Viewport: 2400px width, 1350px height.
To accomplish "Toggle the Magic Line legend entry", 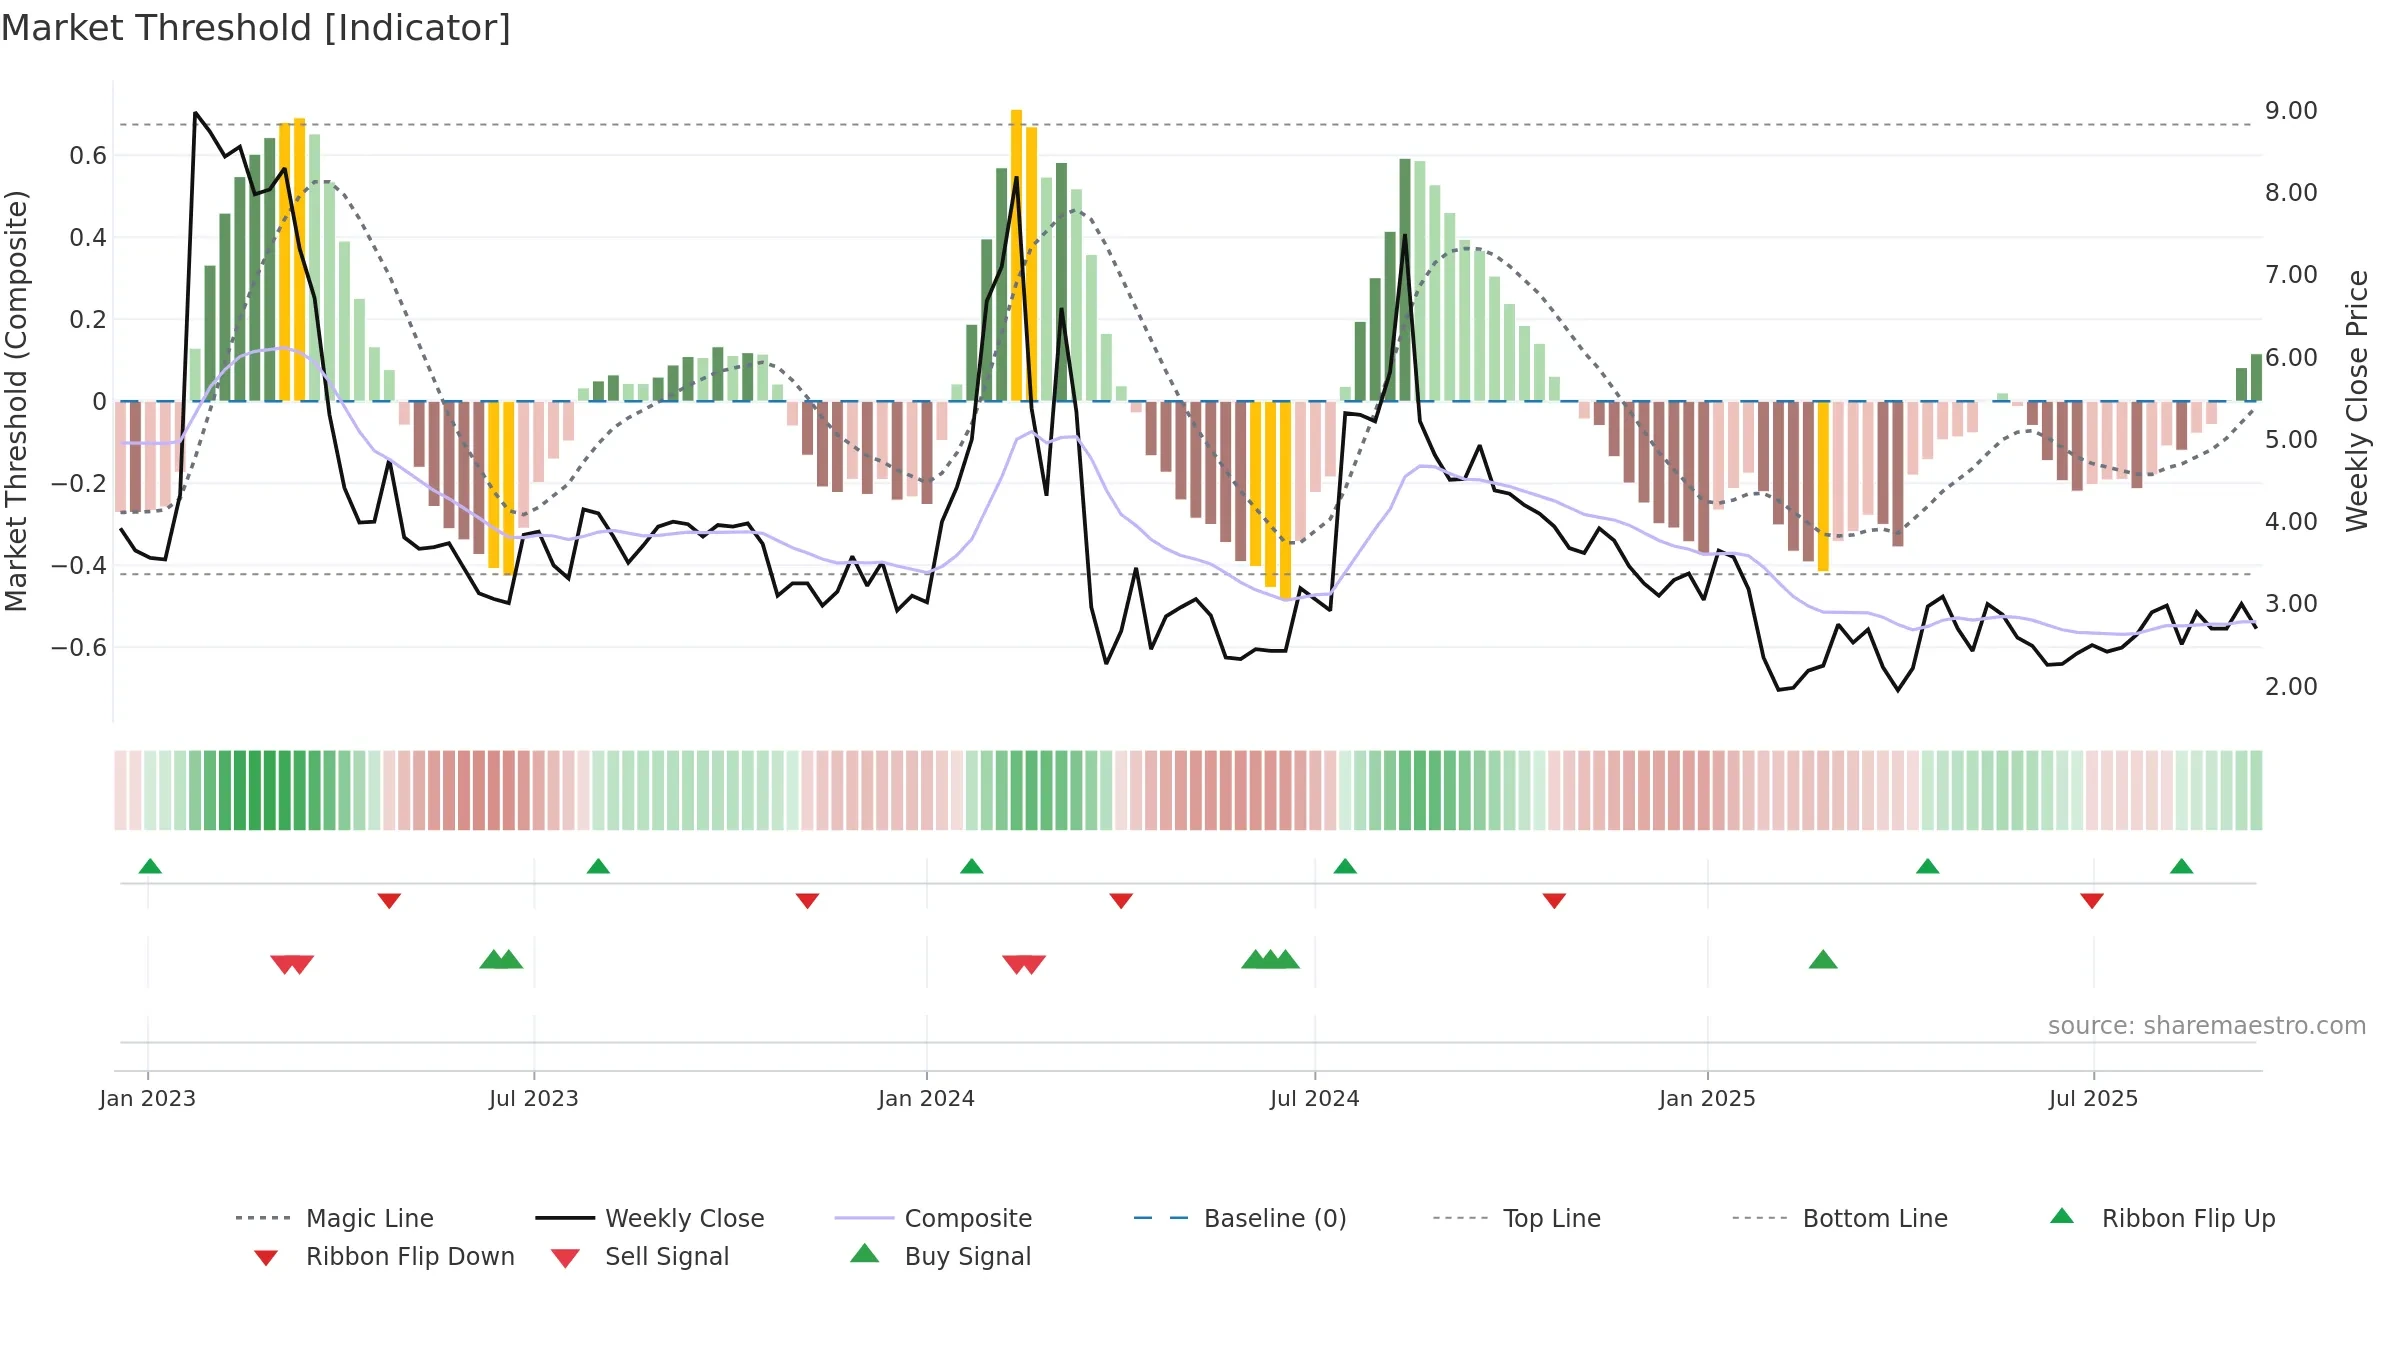I will pos(334,1218).
